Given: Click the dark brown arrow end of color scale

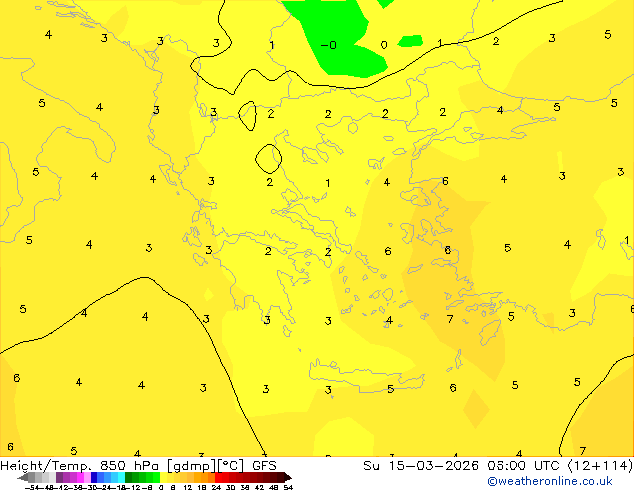Looking at the screenshot, I should pyautogui.click(x=288, y=477).
